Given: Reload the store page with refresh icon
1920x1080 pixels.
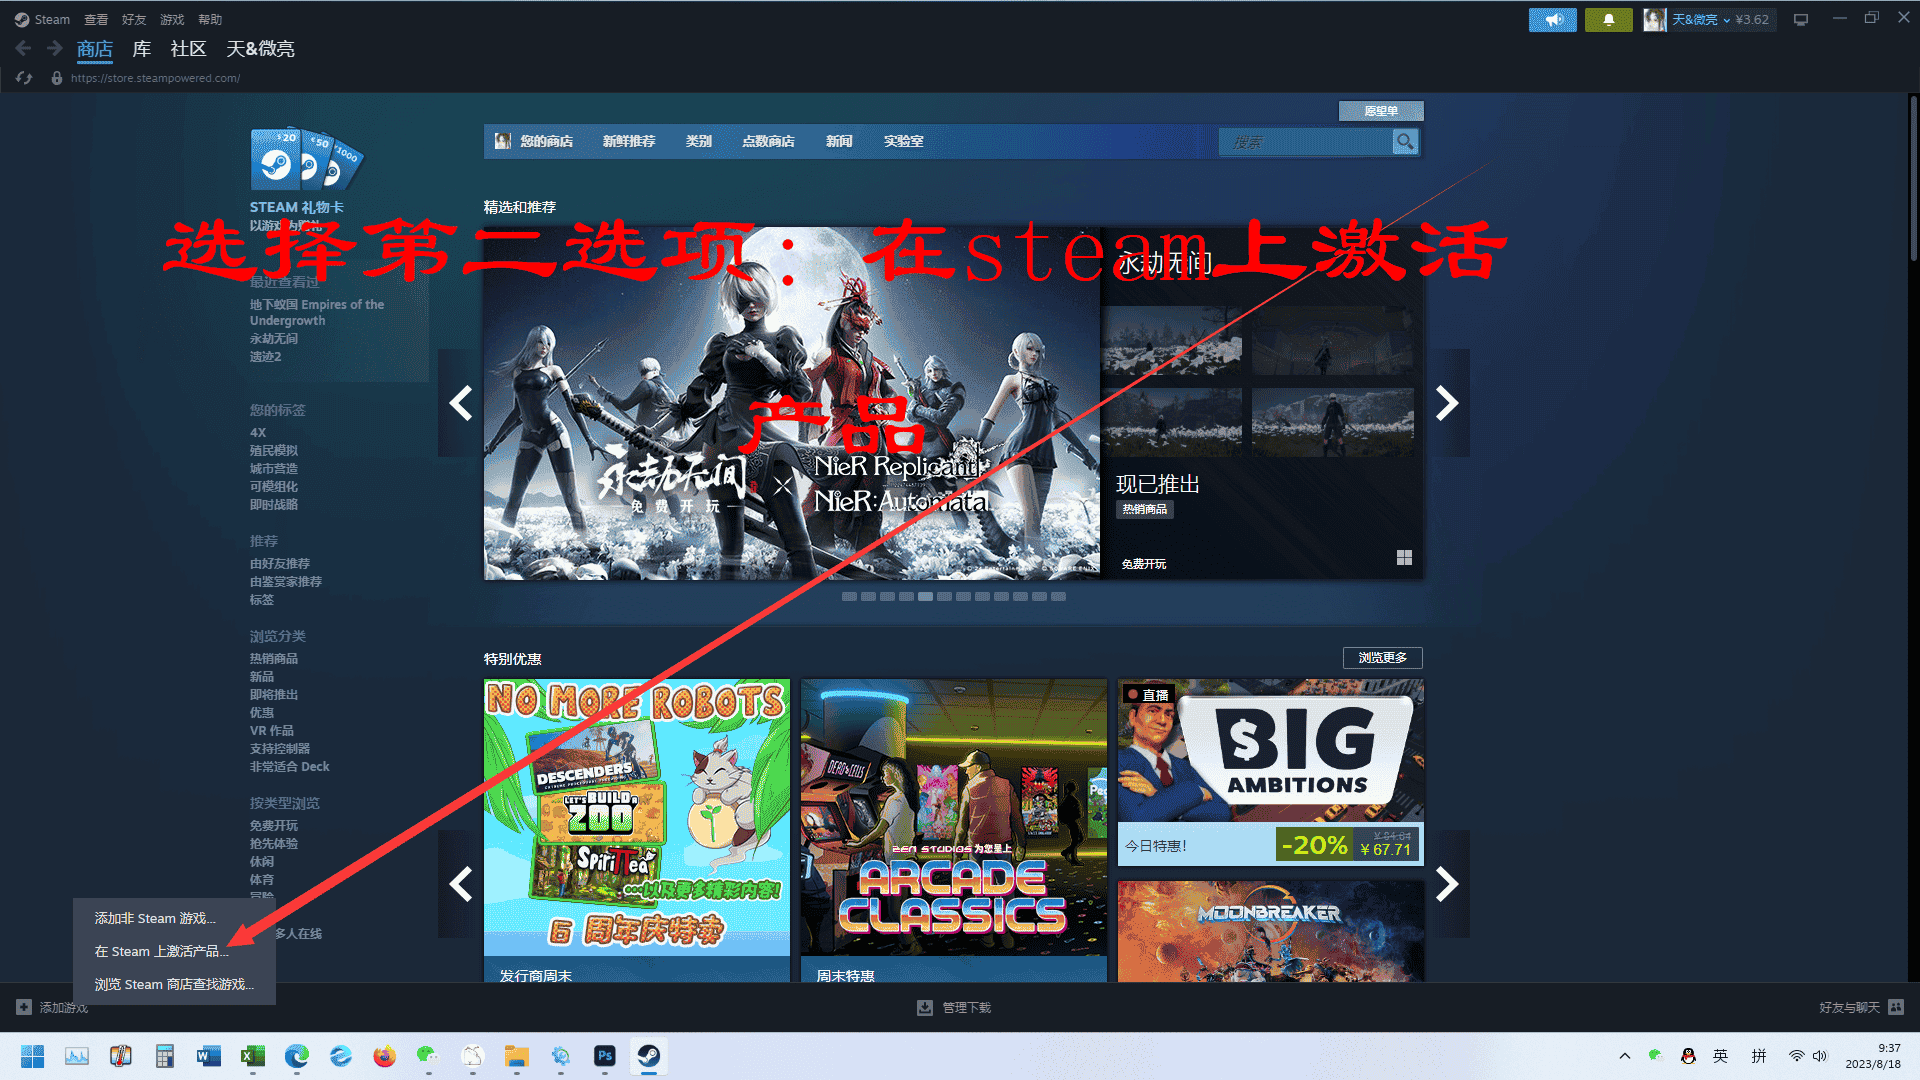Looking at the screenshot, I should (24, 78).
